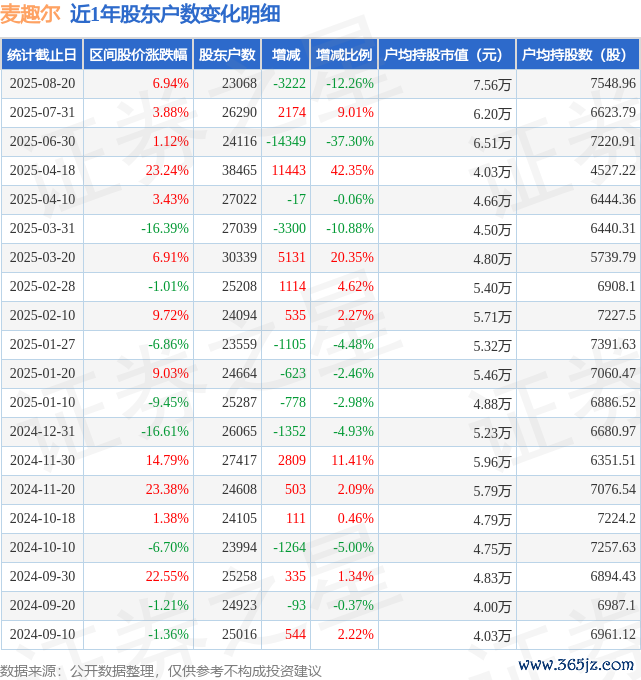Click the 股东户数 column header
Screen dimensions: 641x680
227,55
